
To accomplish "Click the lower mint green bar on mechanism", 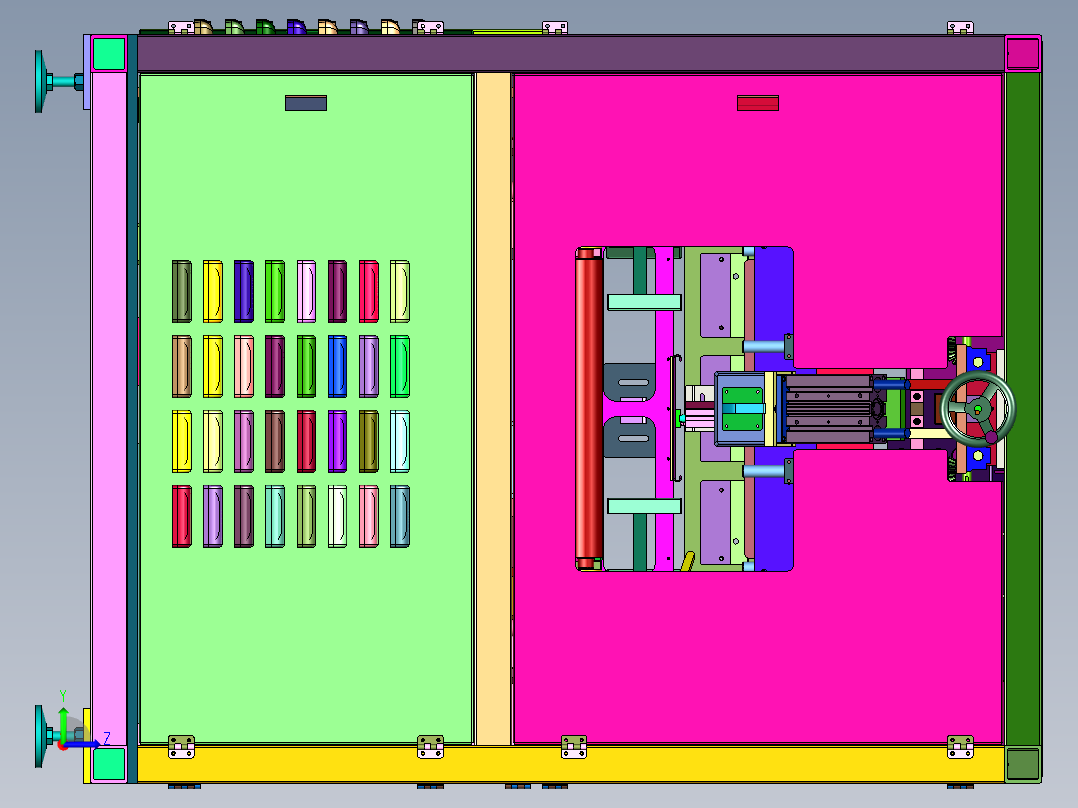I will (x=644, y=506).
